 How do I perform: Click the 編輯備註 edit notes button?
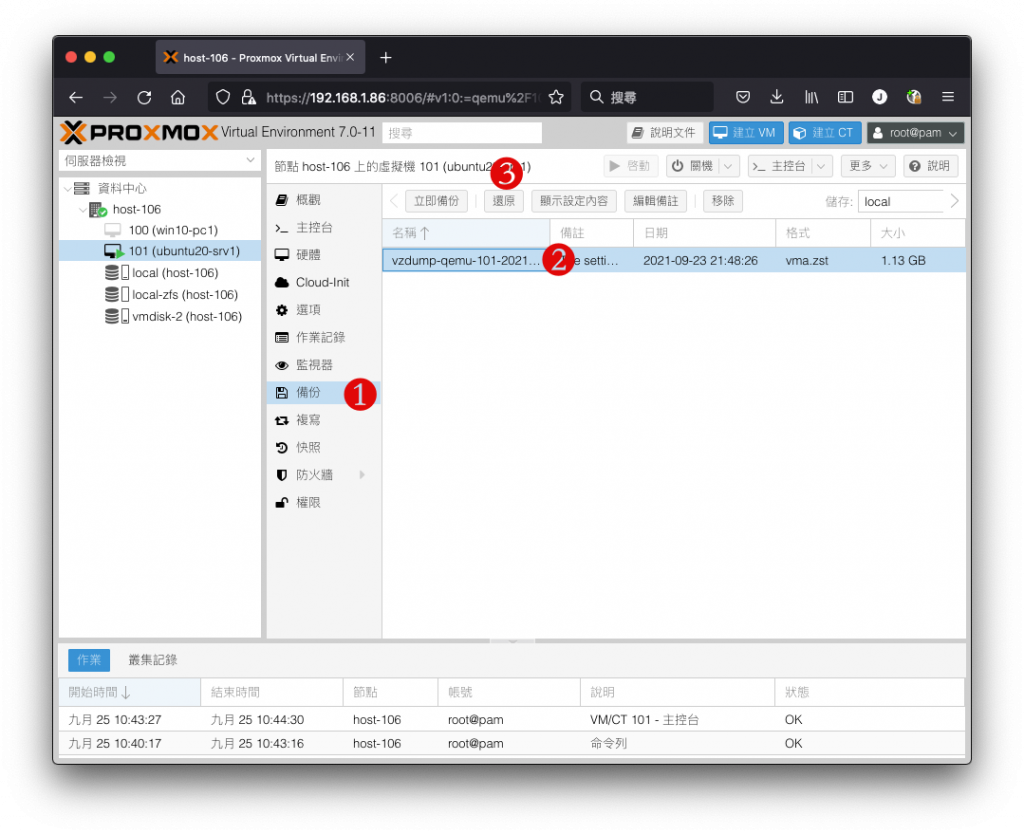(655, 201)
